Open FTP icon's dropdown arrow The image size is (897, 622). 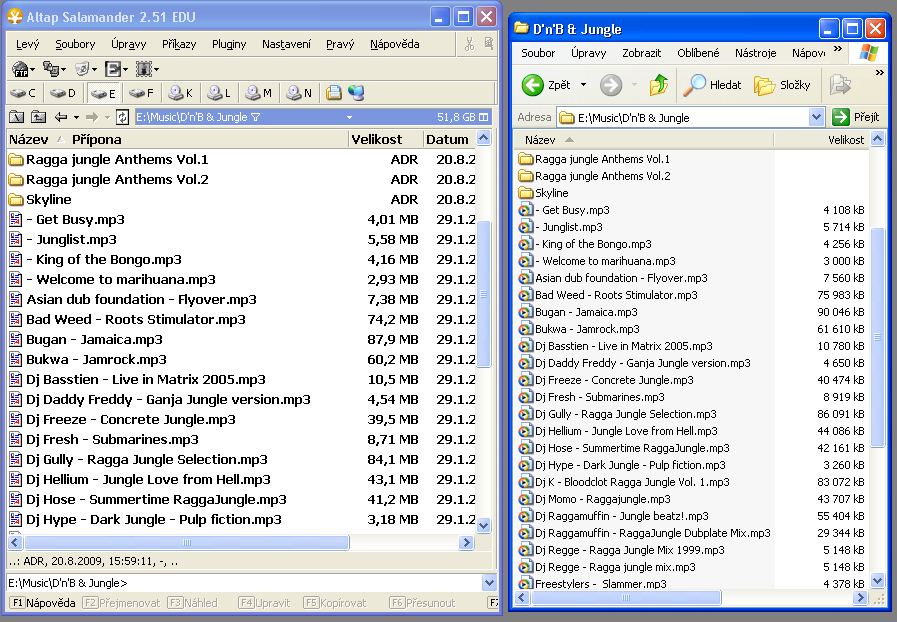33,70
